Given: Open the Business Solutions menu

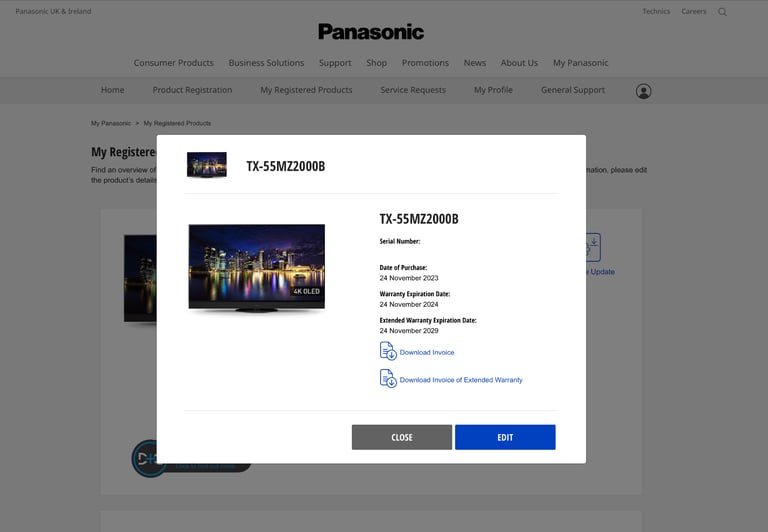Looking at the screenshot, I should tap(266, 63).
